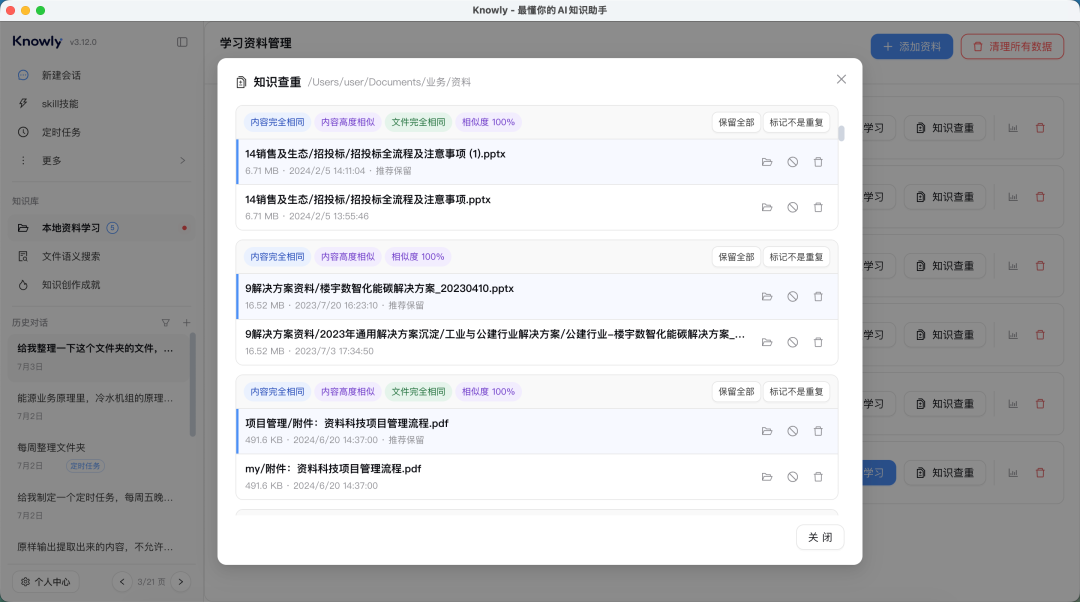Click the top row chart statistics icon
Viewport: 1080px width, 602px height.
[1012, 128]
